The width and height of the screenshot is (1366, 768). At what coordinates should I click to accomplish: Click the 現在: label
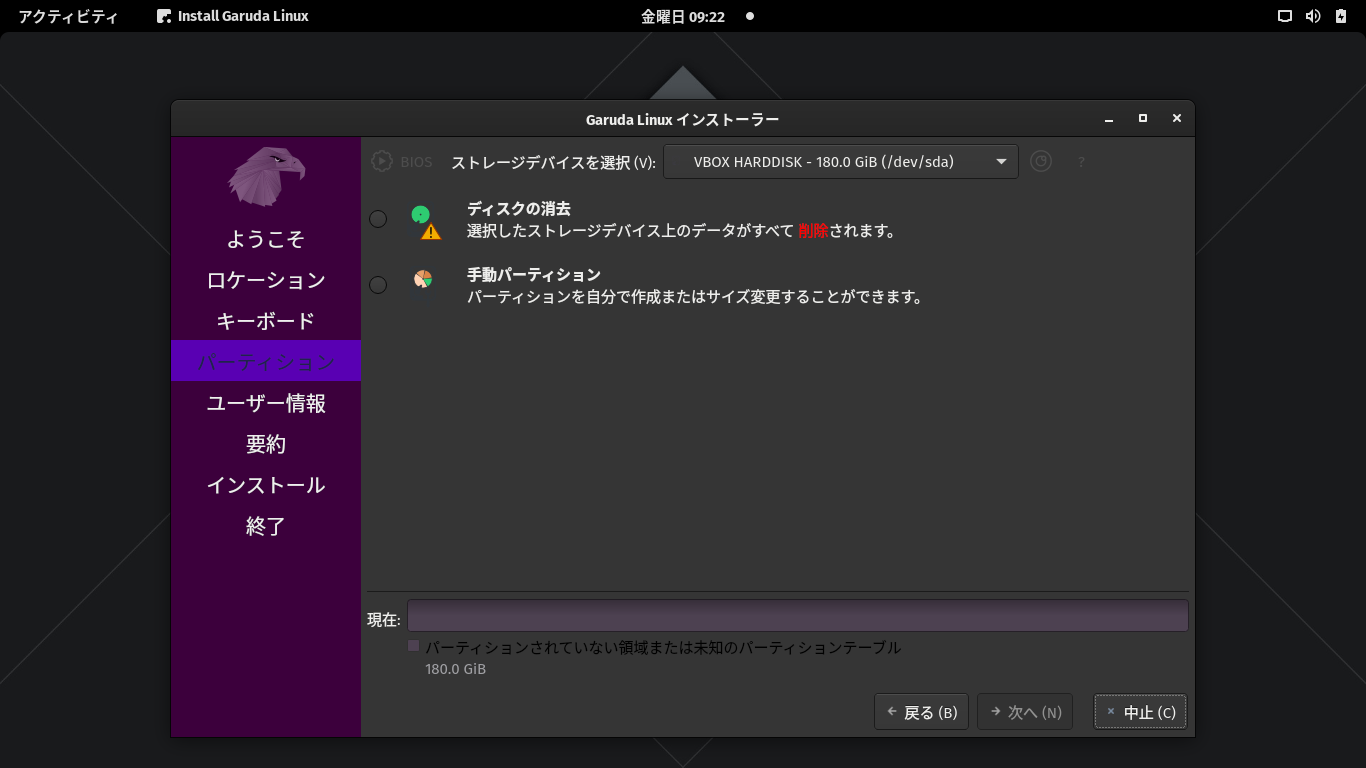(x=383, y=620)
